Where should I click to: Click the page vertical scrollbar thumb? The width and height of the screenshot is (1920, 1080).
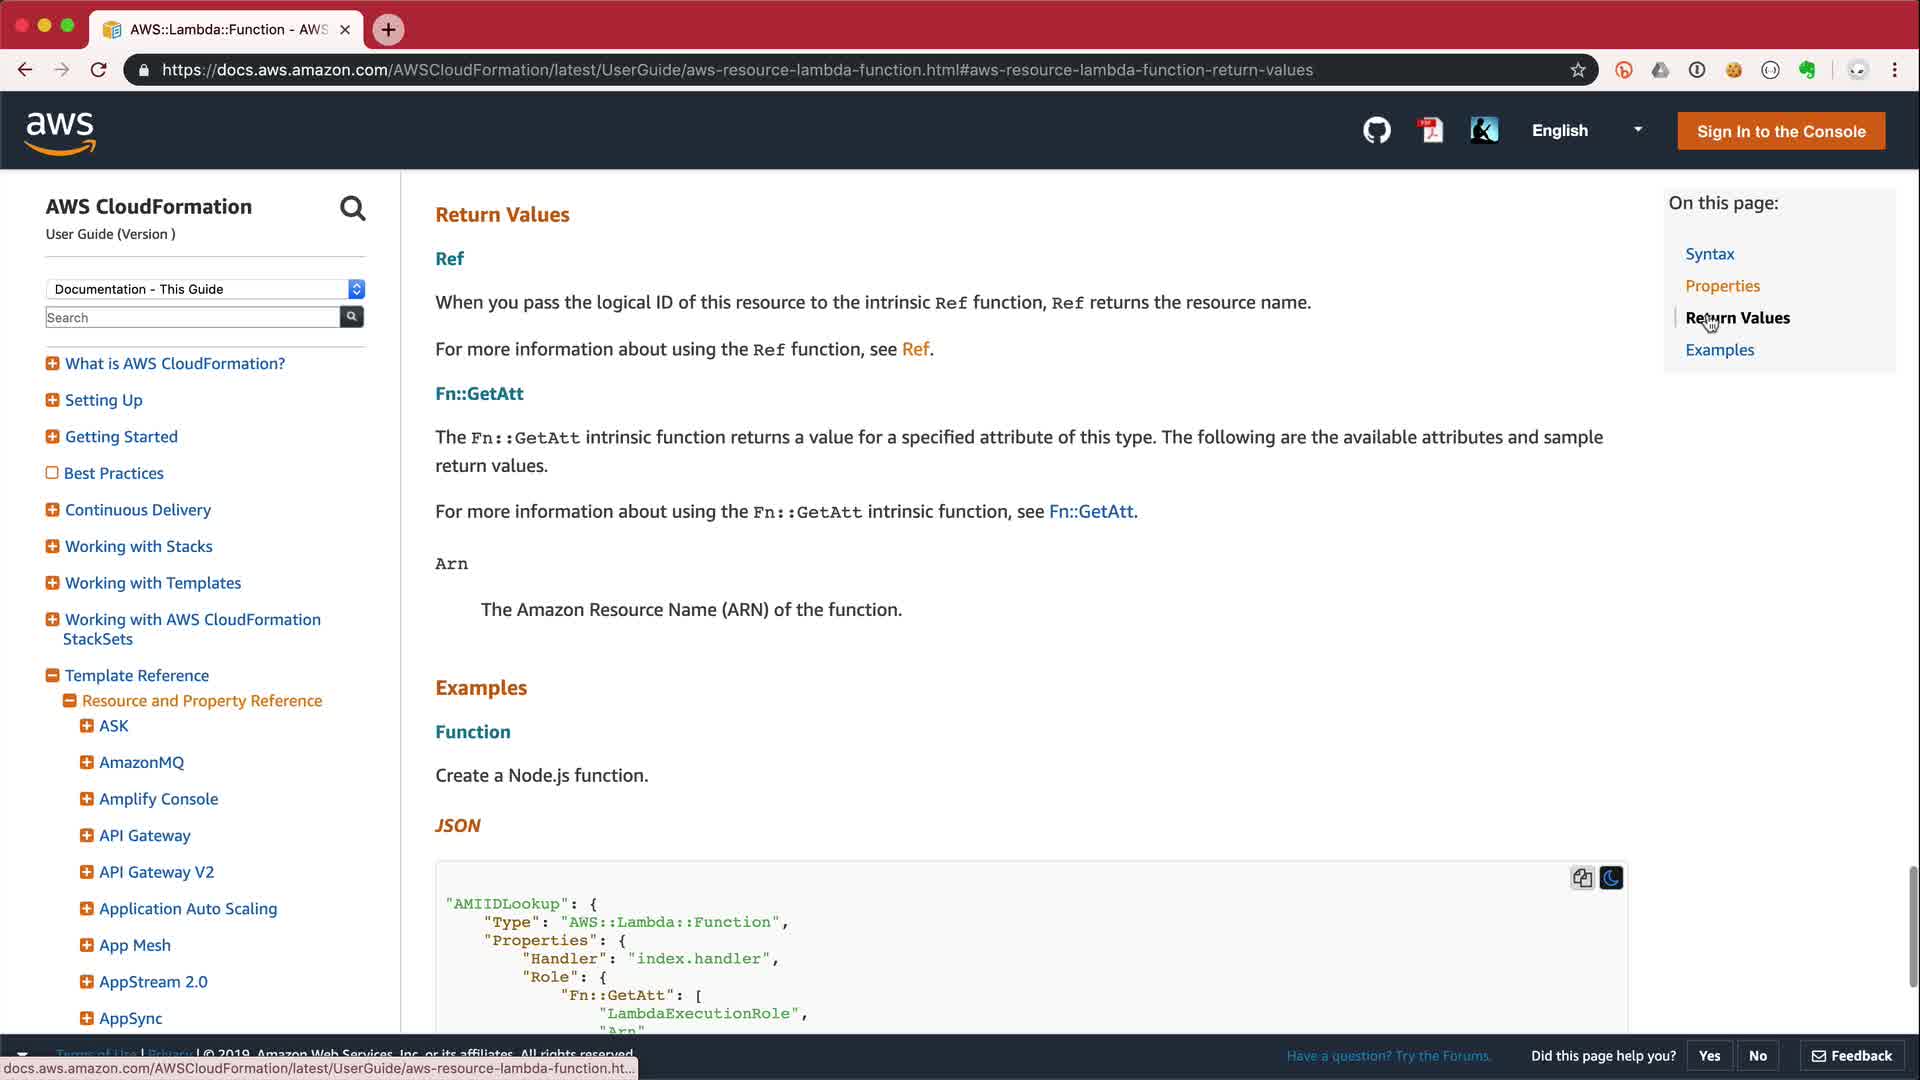click(x=1913, y=925)
